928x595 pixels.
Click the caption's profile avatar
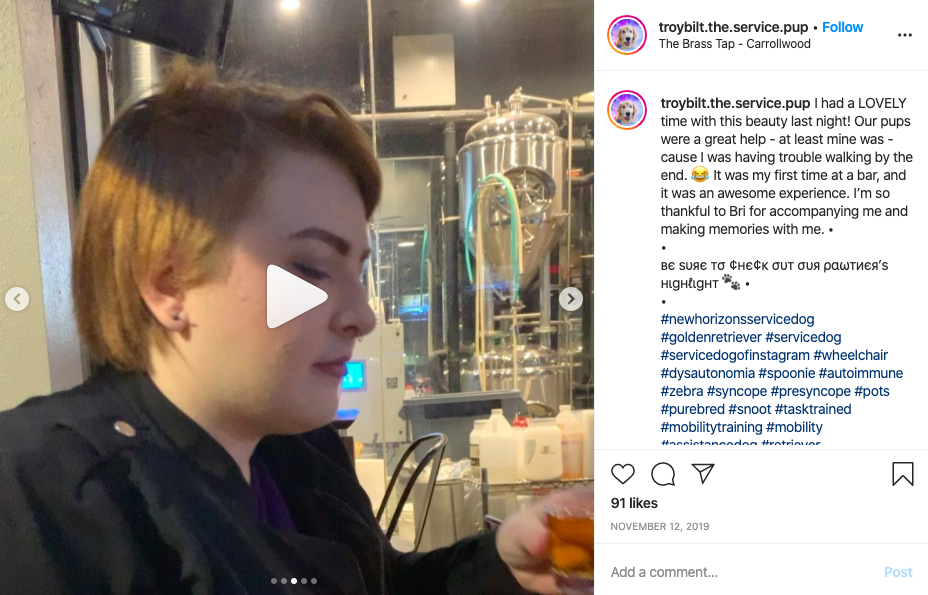tap(627, 110)
